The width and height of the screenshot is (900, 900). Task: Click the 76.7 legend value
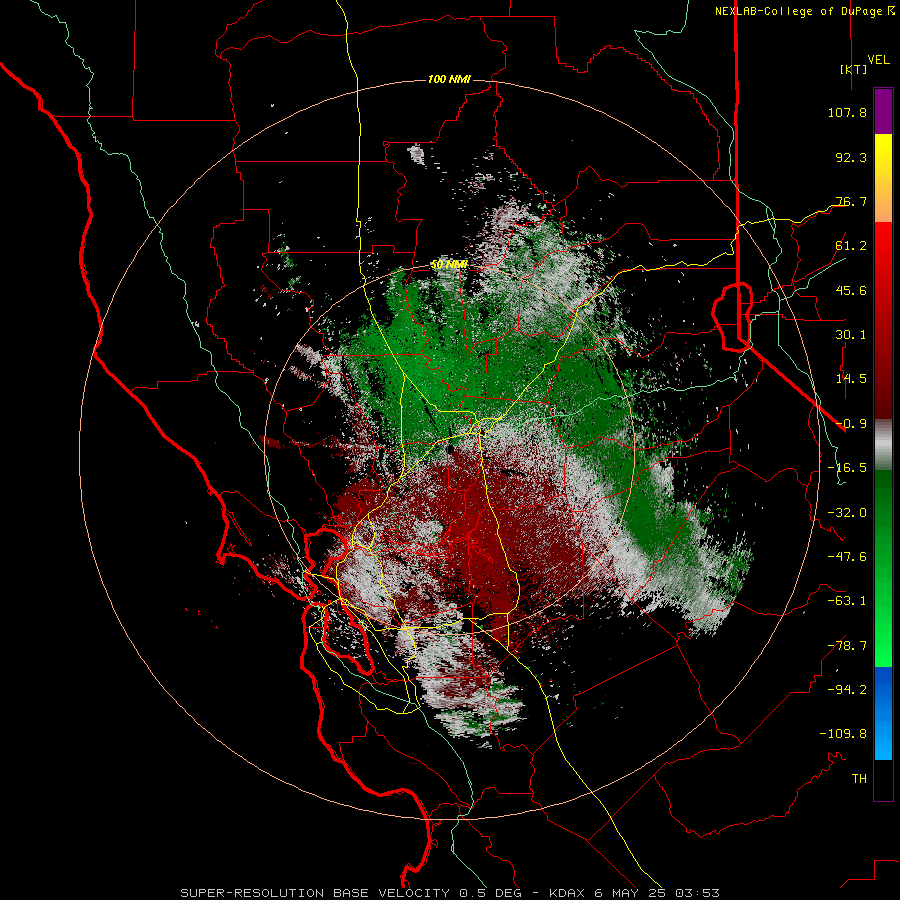[851, 201]
